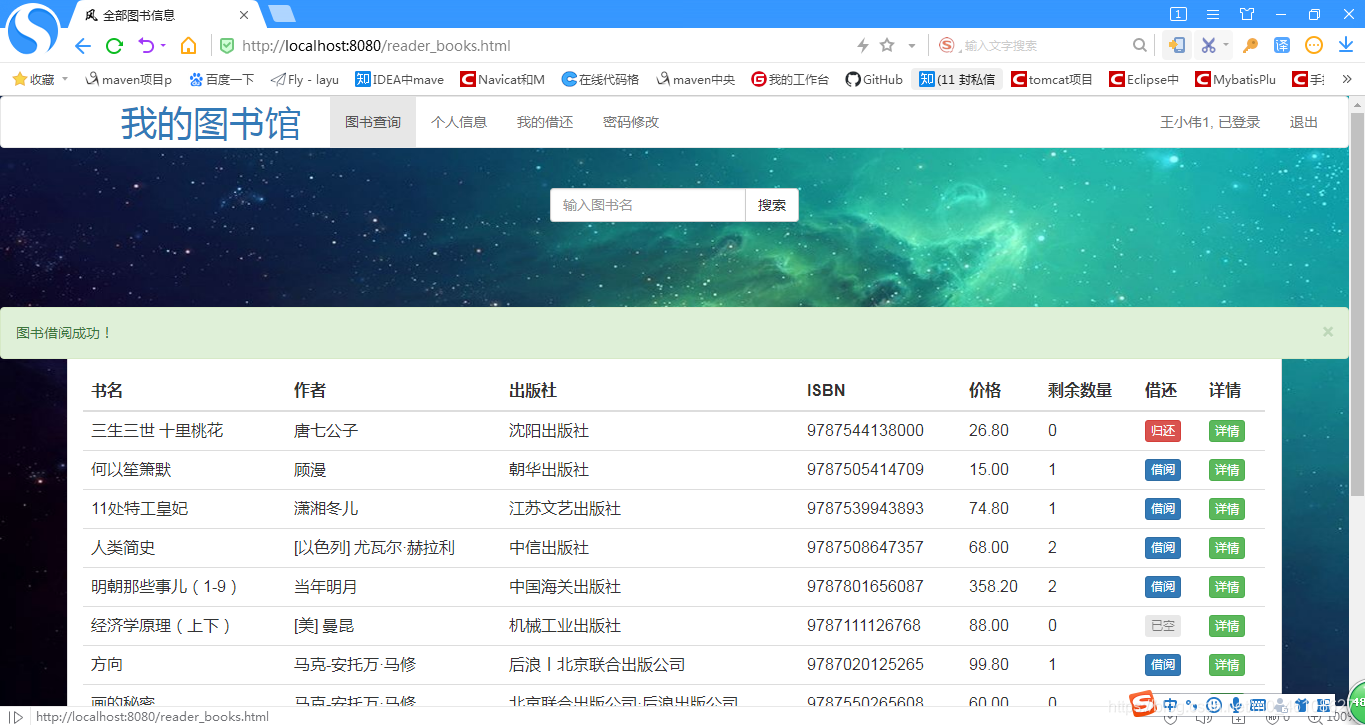
Task: Open the MybatisPlu bookmark
Action: pyautogui.click(x=1235, y=79)
